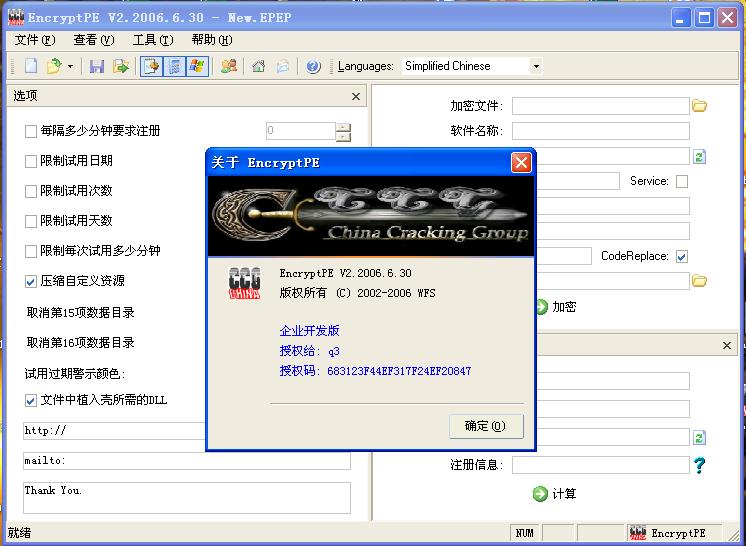Click the 加密文件 input field
The width and height of the screenshot is (746, 546).
pos(600,106)
